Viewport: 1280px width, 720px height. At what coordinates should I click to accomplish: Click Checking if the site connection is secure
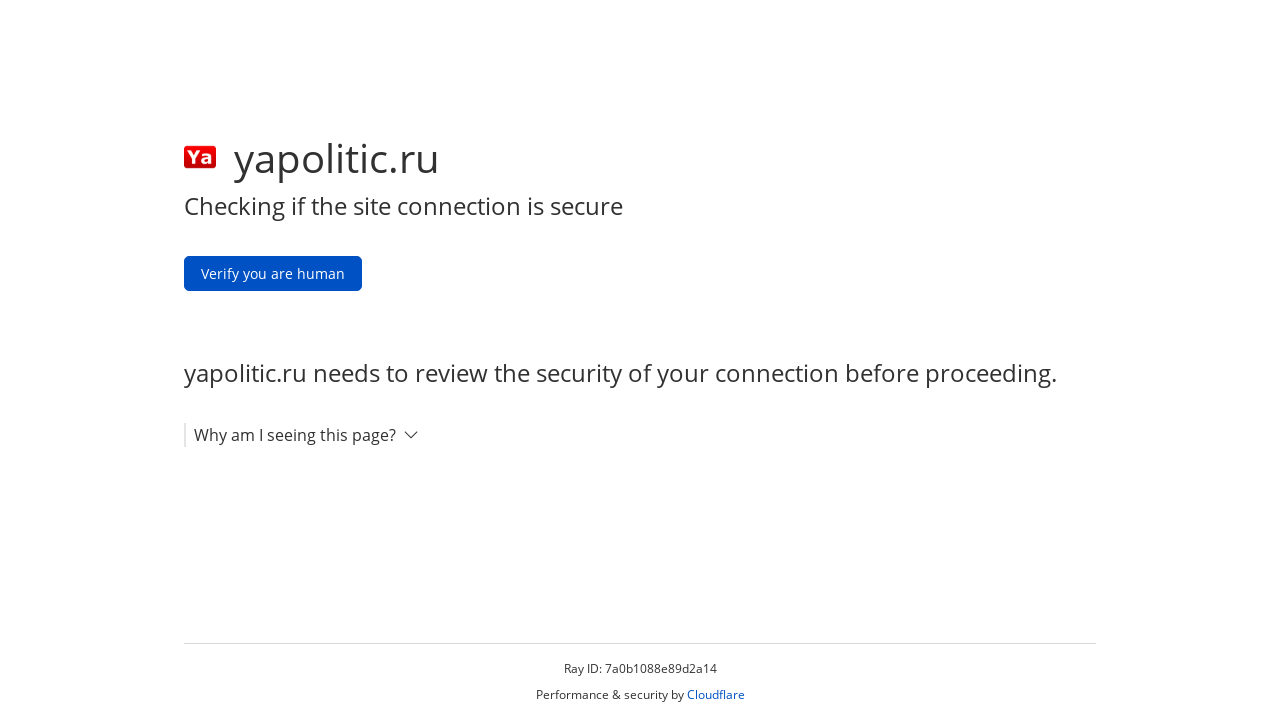403,207
